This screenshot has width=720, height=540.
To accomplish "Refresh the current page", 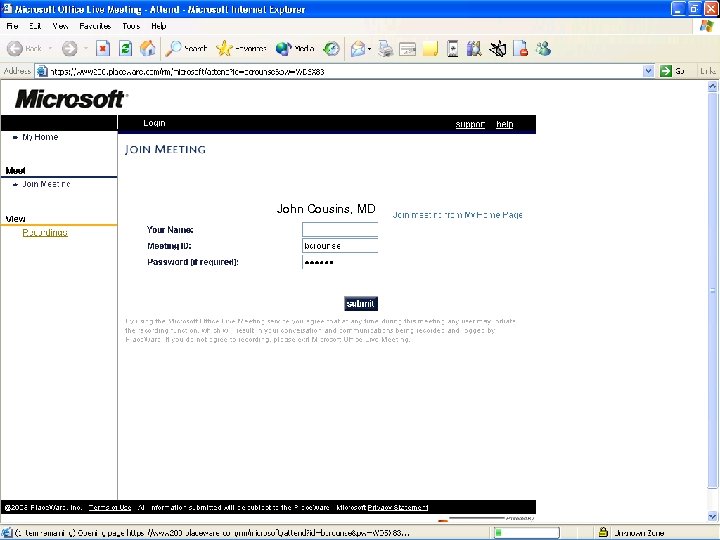I will click(x=125, y=48).
